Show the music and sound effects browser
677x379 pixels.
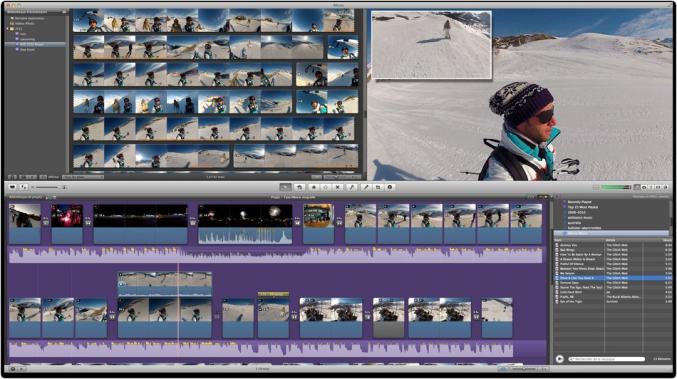[x=637, y=187]
